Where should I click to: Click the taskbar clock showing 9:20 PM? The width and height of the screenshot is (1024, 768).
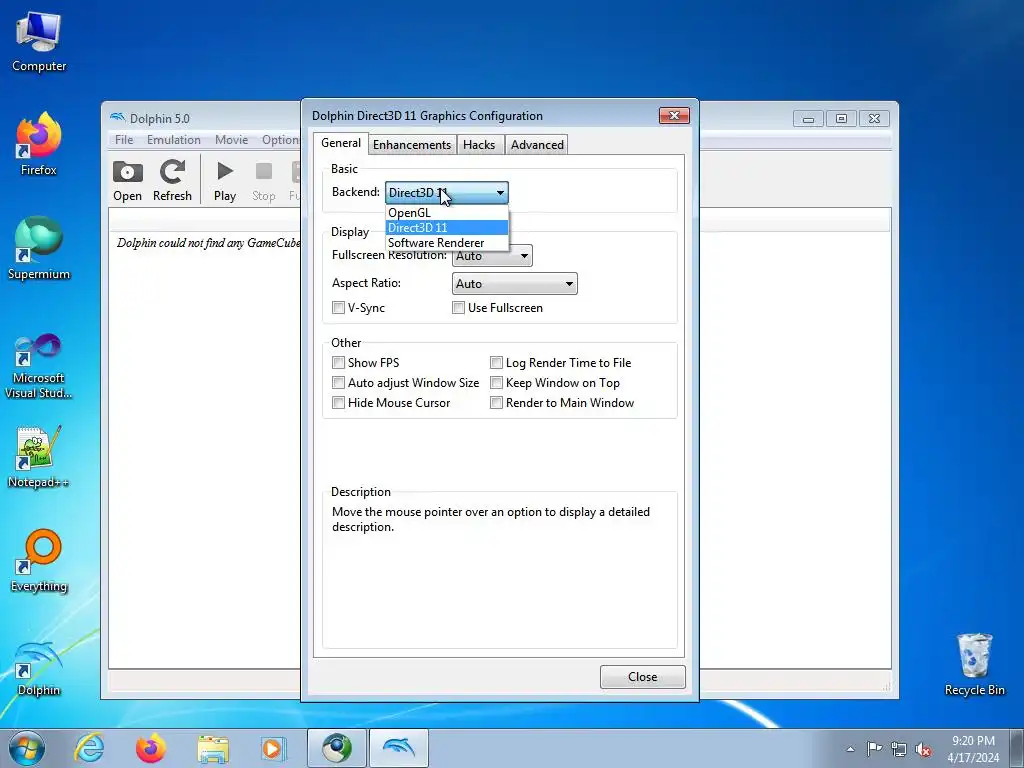pos(973,748)
